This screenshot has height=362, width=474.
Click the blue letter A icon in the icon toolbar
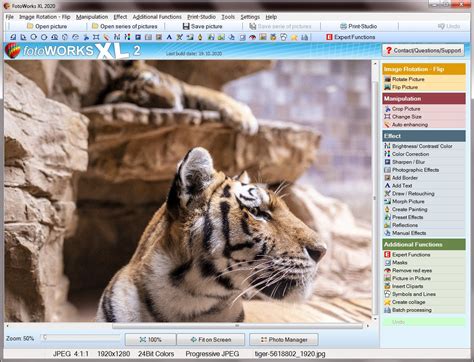point(169,37)
